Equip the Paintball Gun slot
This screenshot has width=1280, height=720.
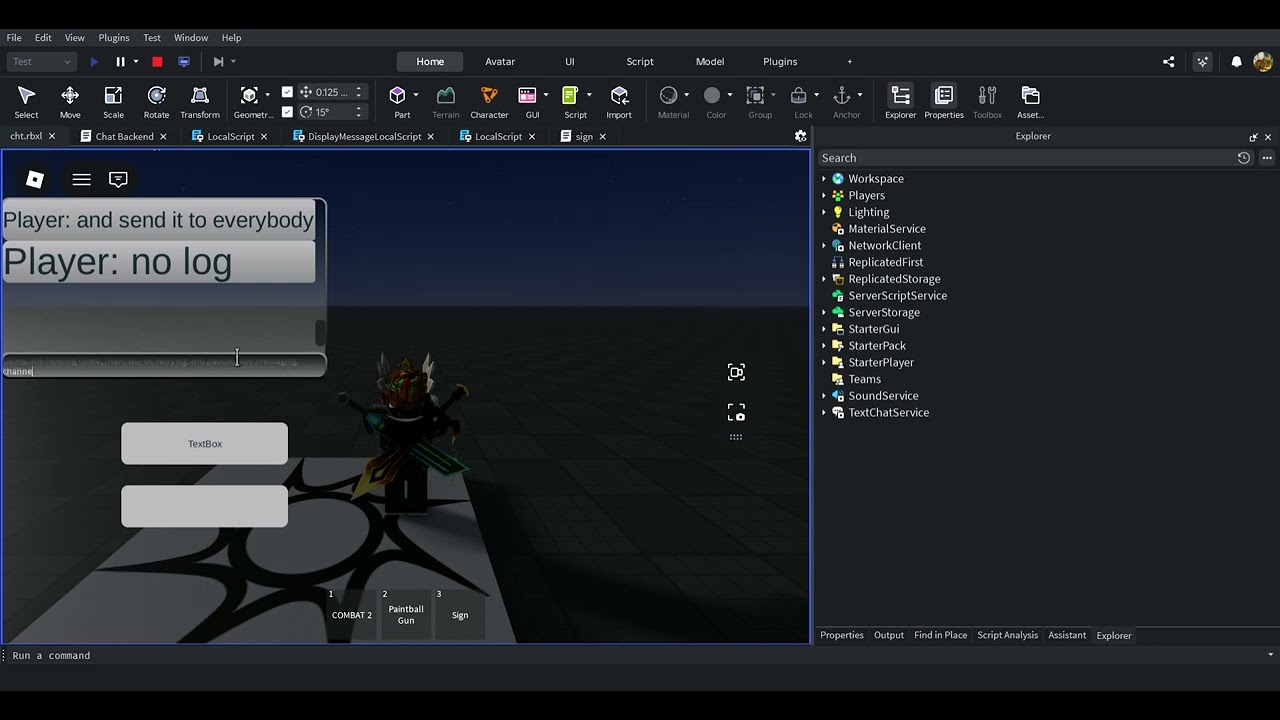tap(406, 613)
